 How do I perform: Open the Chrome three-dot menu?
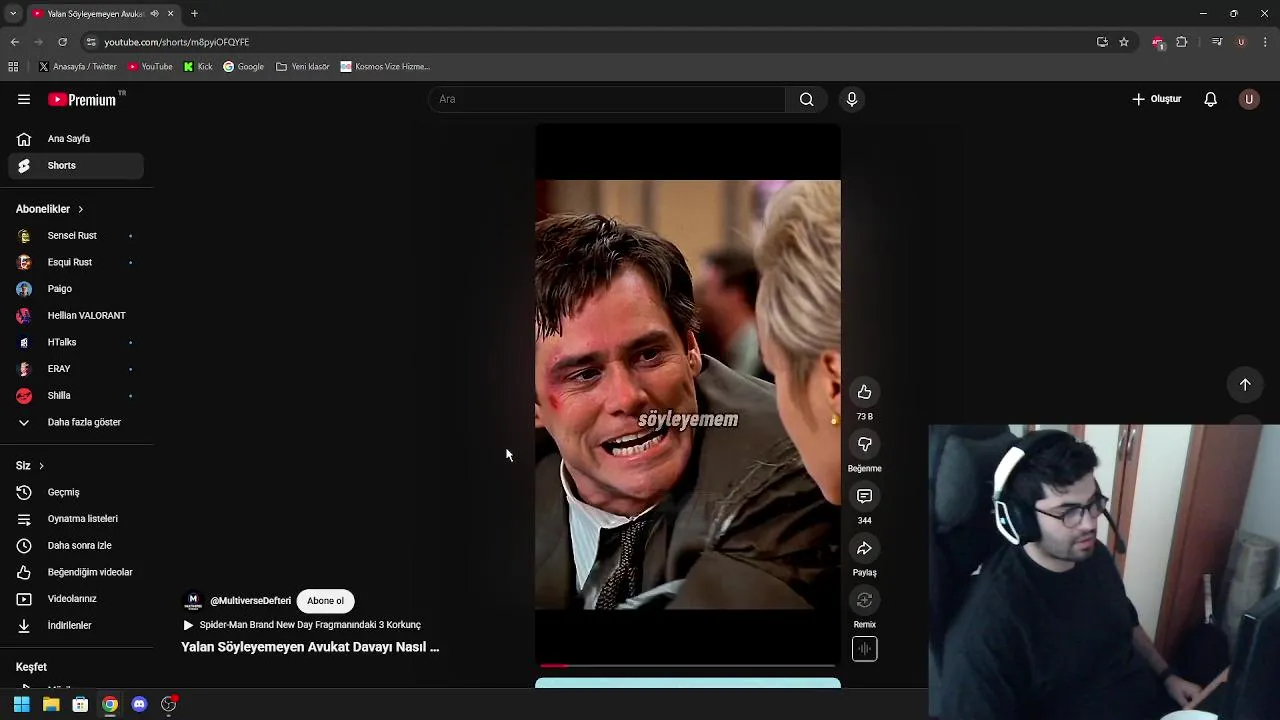click(1266, 42)
